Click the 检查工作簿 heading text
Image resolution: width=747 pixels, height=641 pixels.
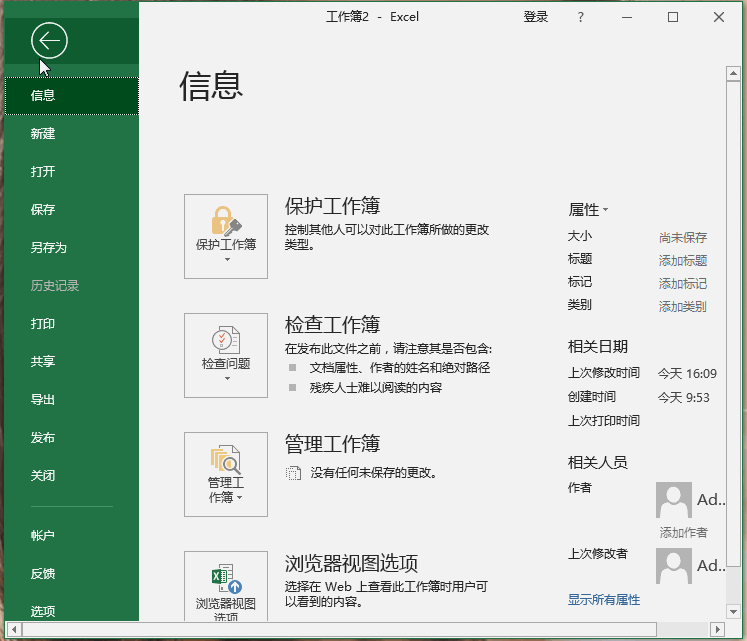(332, 325)
